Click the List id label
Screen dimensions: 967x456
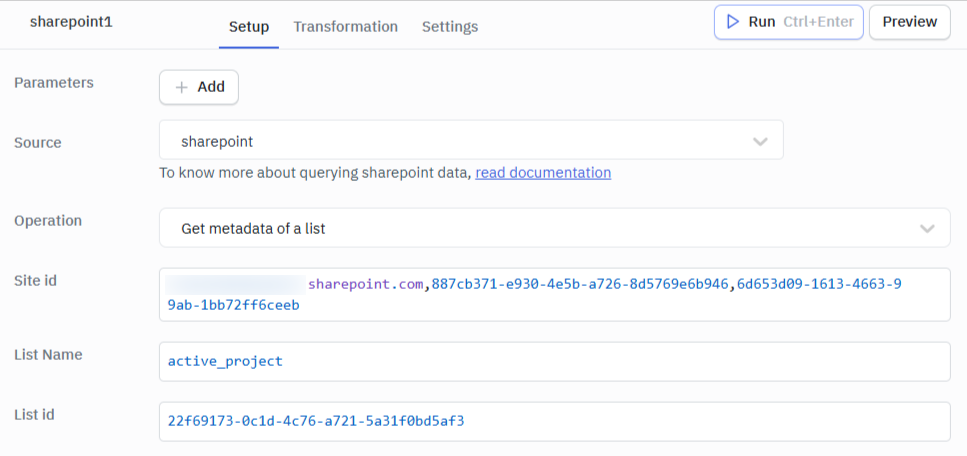pos(35,415)
